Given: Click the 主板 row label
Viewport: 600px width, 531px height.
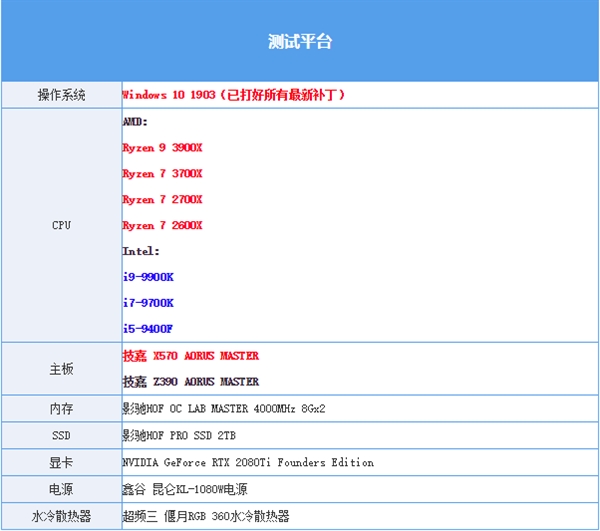Looking at the screenshot, I should pos(61,369).
